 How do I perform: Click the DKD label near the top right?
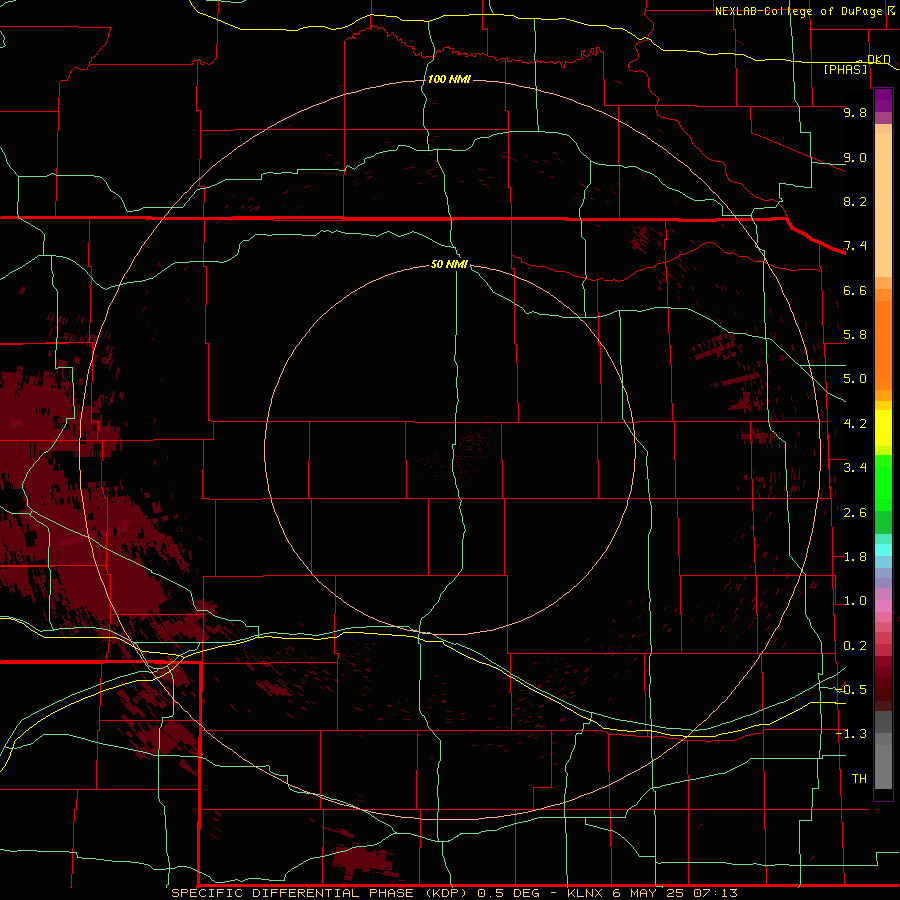click(878, 59)
